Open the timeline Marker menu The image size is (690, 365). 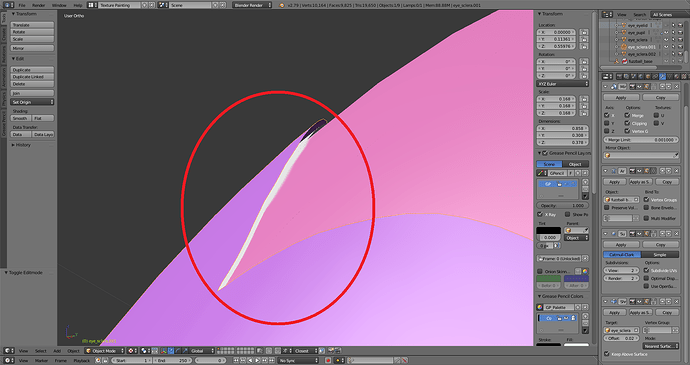[41, 361]
